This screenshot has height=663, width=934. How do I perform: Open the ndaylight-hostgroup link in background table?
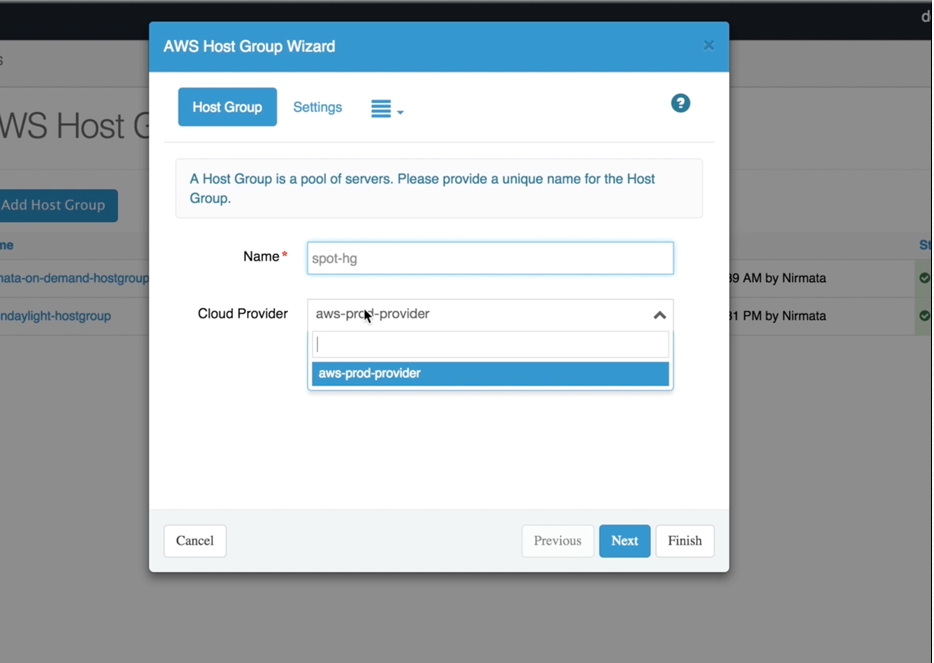[x=55, y=316]
